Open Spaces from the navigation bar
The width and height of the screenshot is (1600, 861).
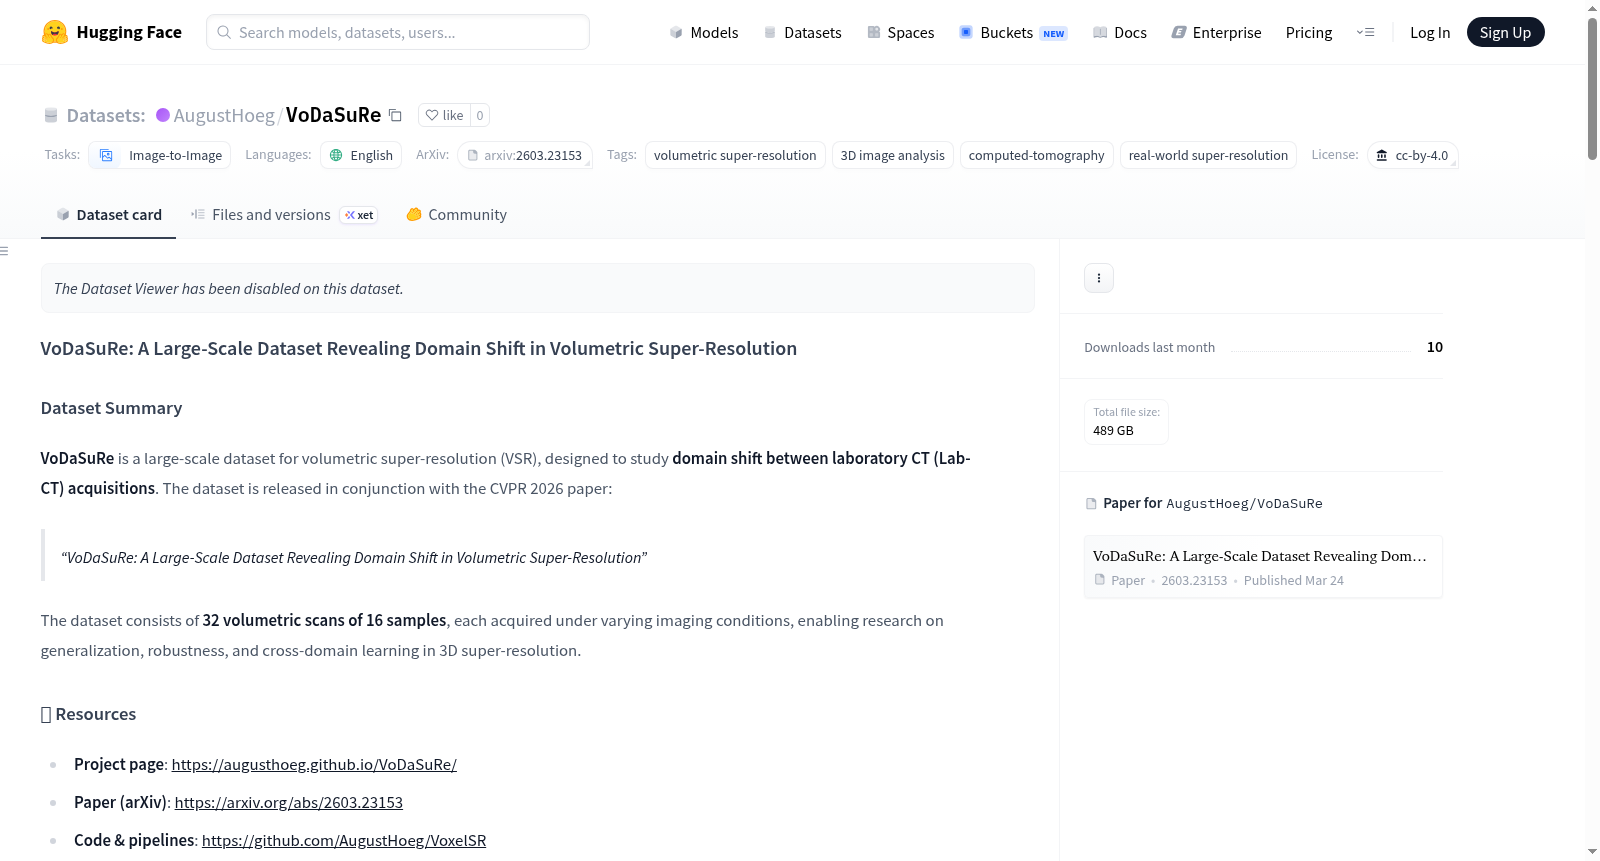tap(900, 32)
